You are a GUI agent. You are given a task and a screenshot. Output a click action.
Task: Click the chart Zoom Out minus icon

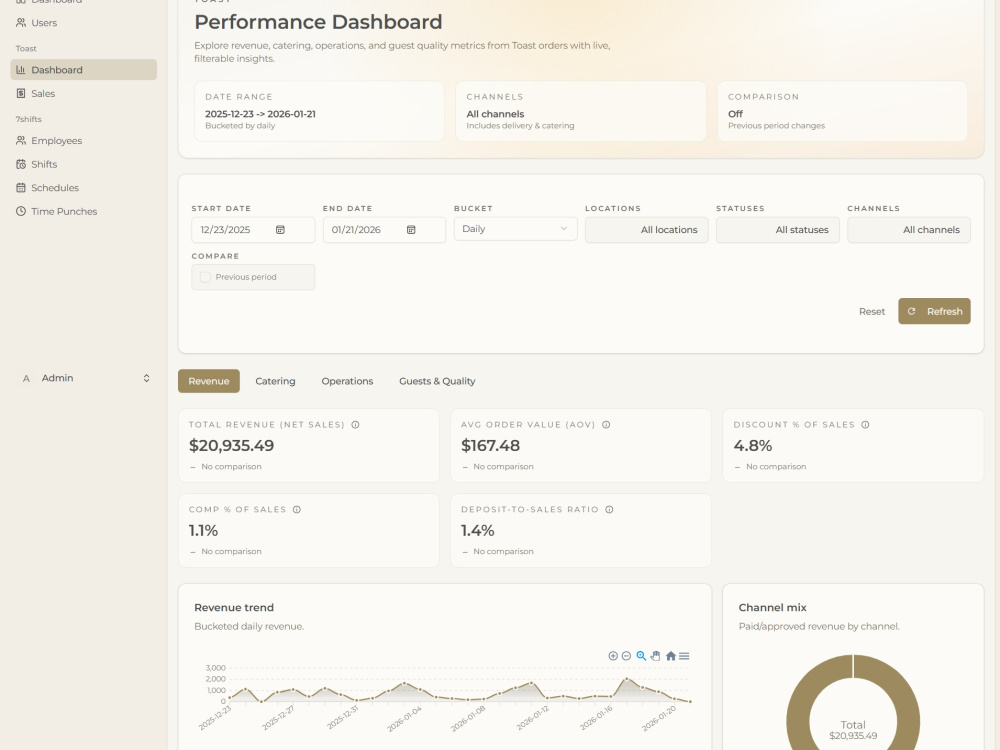tap(626, 656)
